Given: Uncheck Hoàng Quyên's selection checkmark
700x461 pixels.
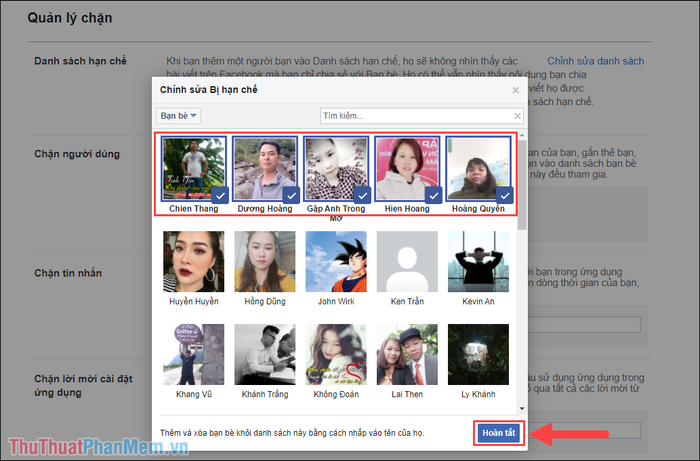Looking at the screenshot, I should coord(505,195).
